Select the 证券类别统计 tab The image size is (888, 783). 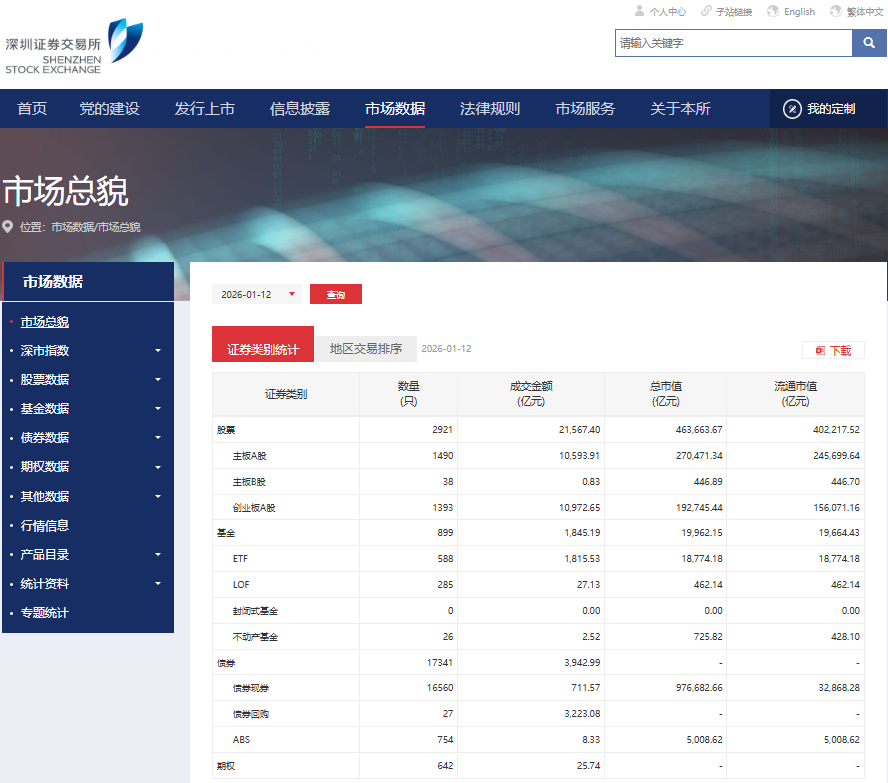coord(263,349)
